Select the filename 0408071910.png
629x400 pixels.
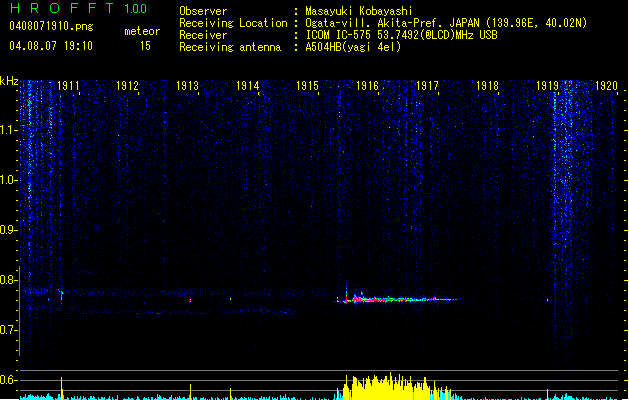(51, 26)
